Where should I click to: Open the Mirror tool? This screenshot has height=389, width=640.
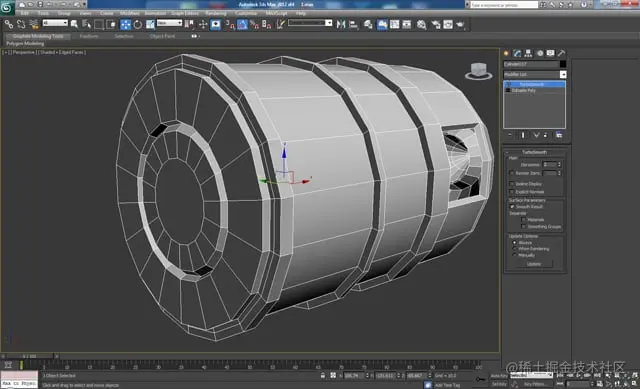(341, 24)
